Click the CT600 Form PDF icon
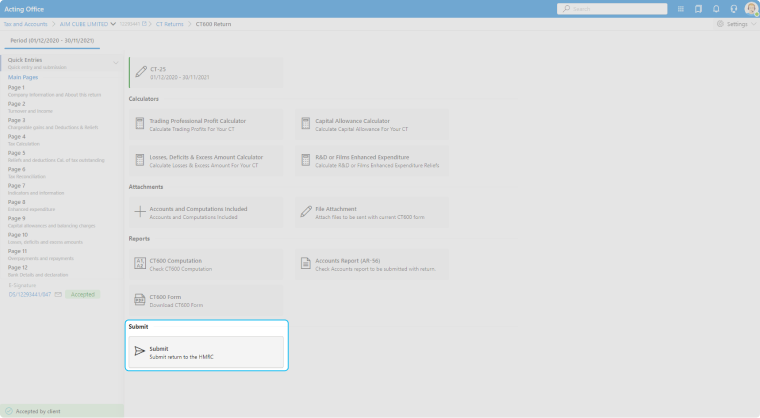 pos(140,300)
